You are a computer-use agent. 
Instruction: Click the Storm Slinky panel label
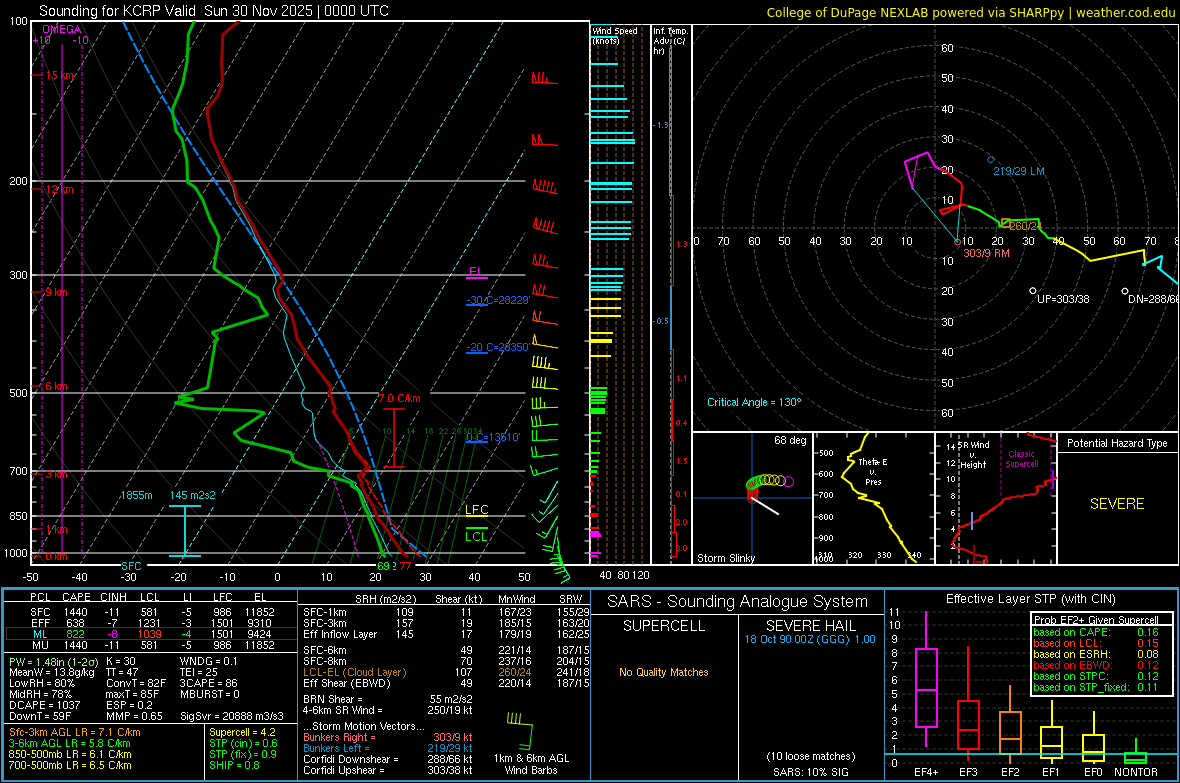point(726,558)
